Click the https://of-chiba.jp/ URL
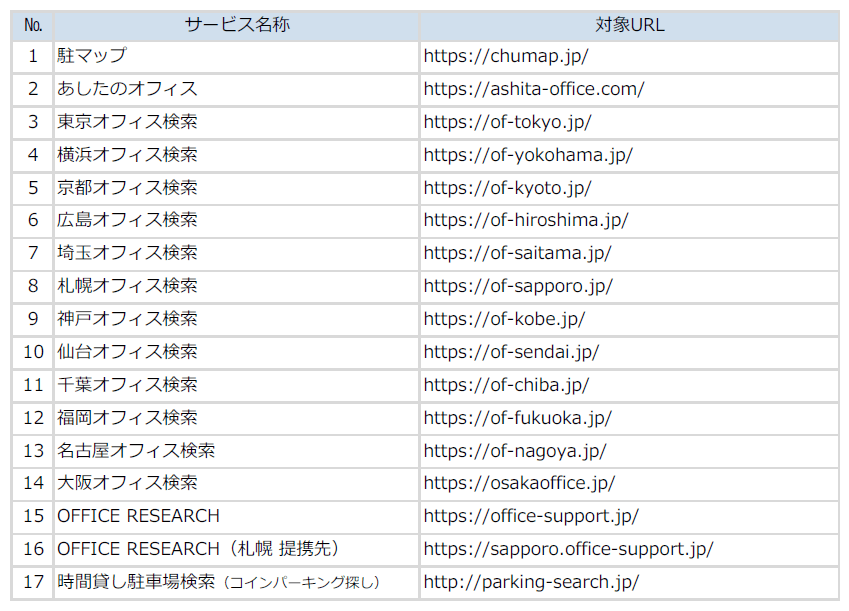Viewport: 849px width, 611px height. pos(506,385)
